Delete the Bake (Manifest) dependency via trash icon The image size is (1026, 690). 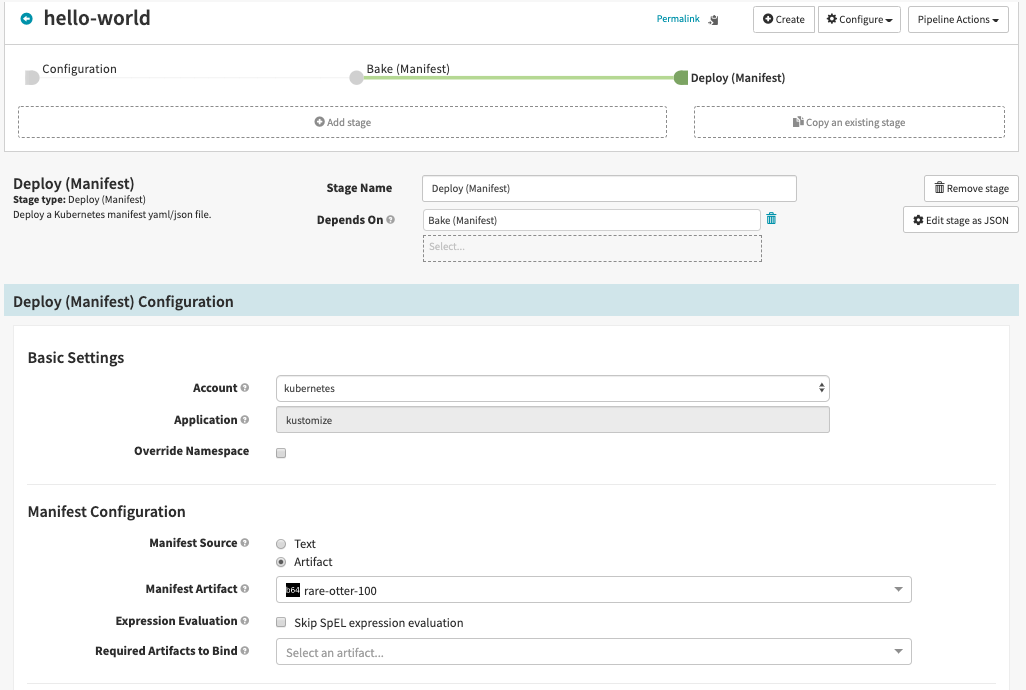pyautogui.click(x=771, y=219)
